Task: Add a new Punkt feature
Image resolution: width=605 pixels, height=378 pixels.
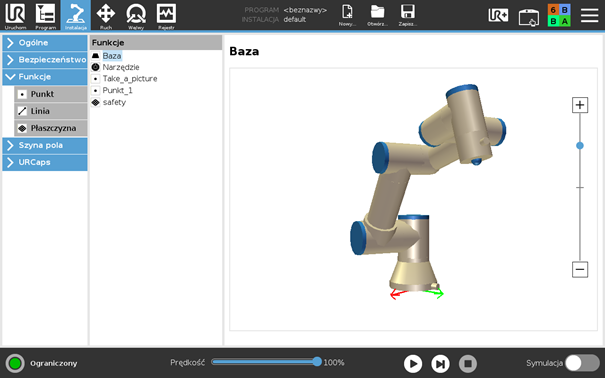Action: click(51, 94)
